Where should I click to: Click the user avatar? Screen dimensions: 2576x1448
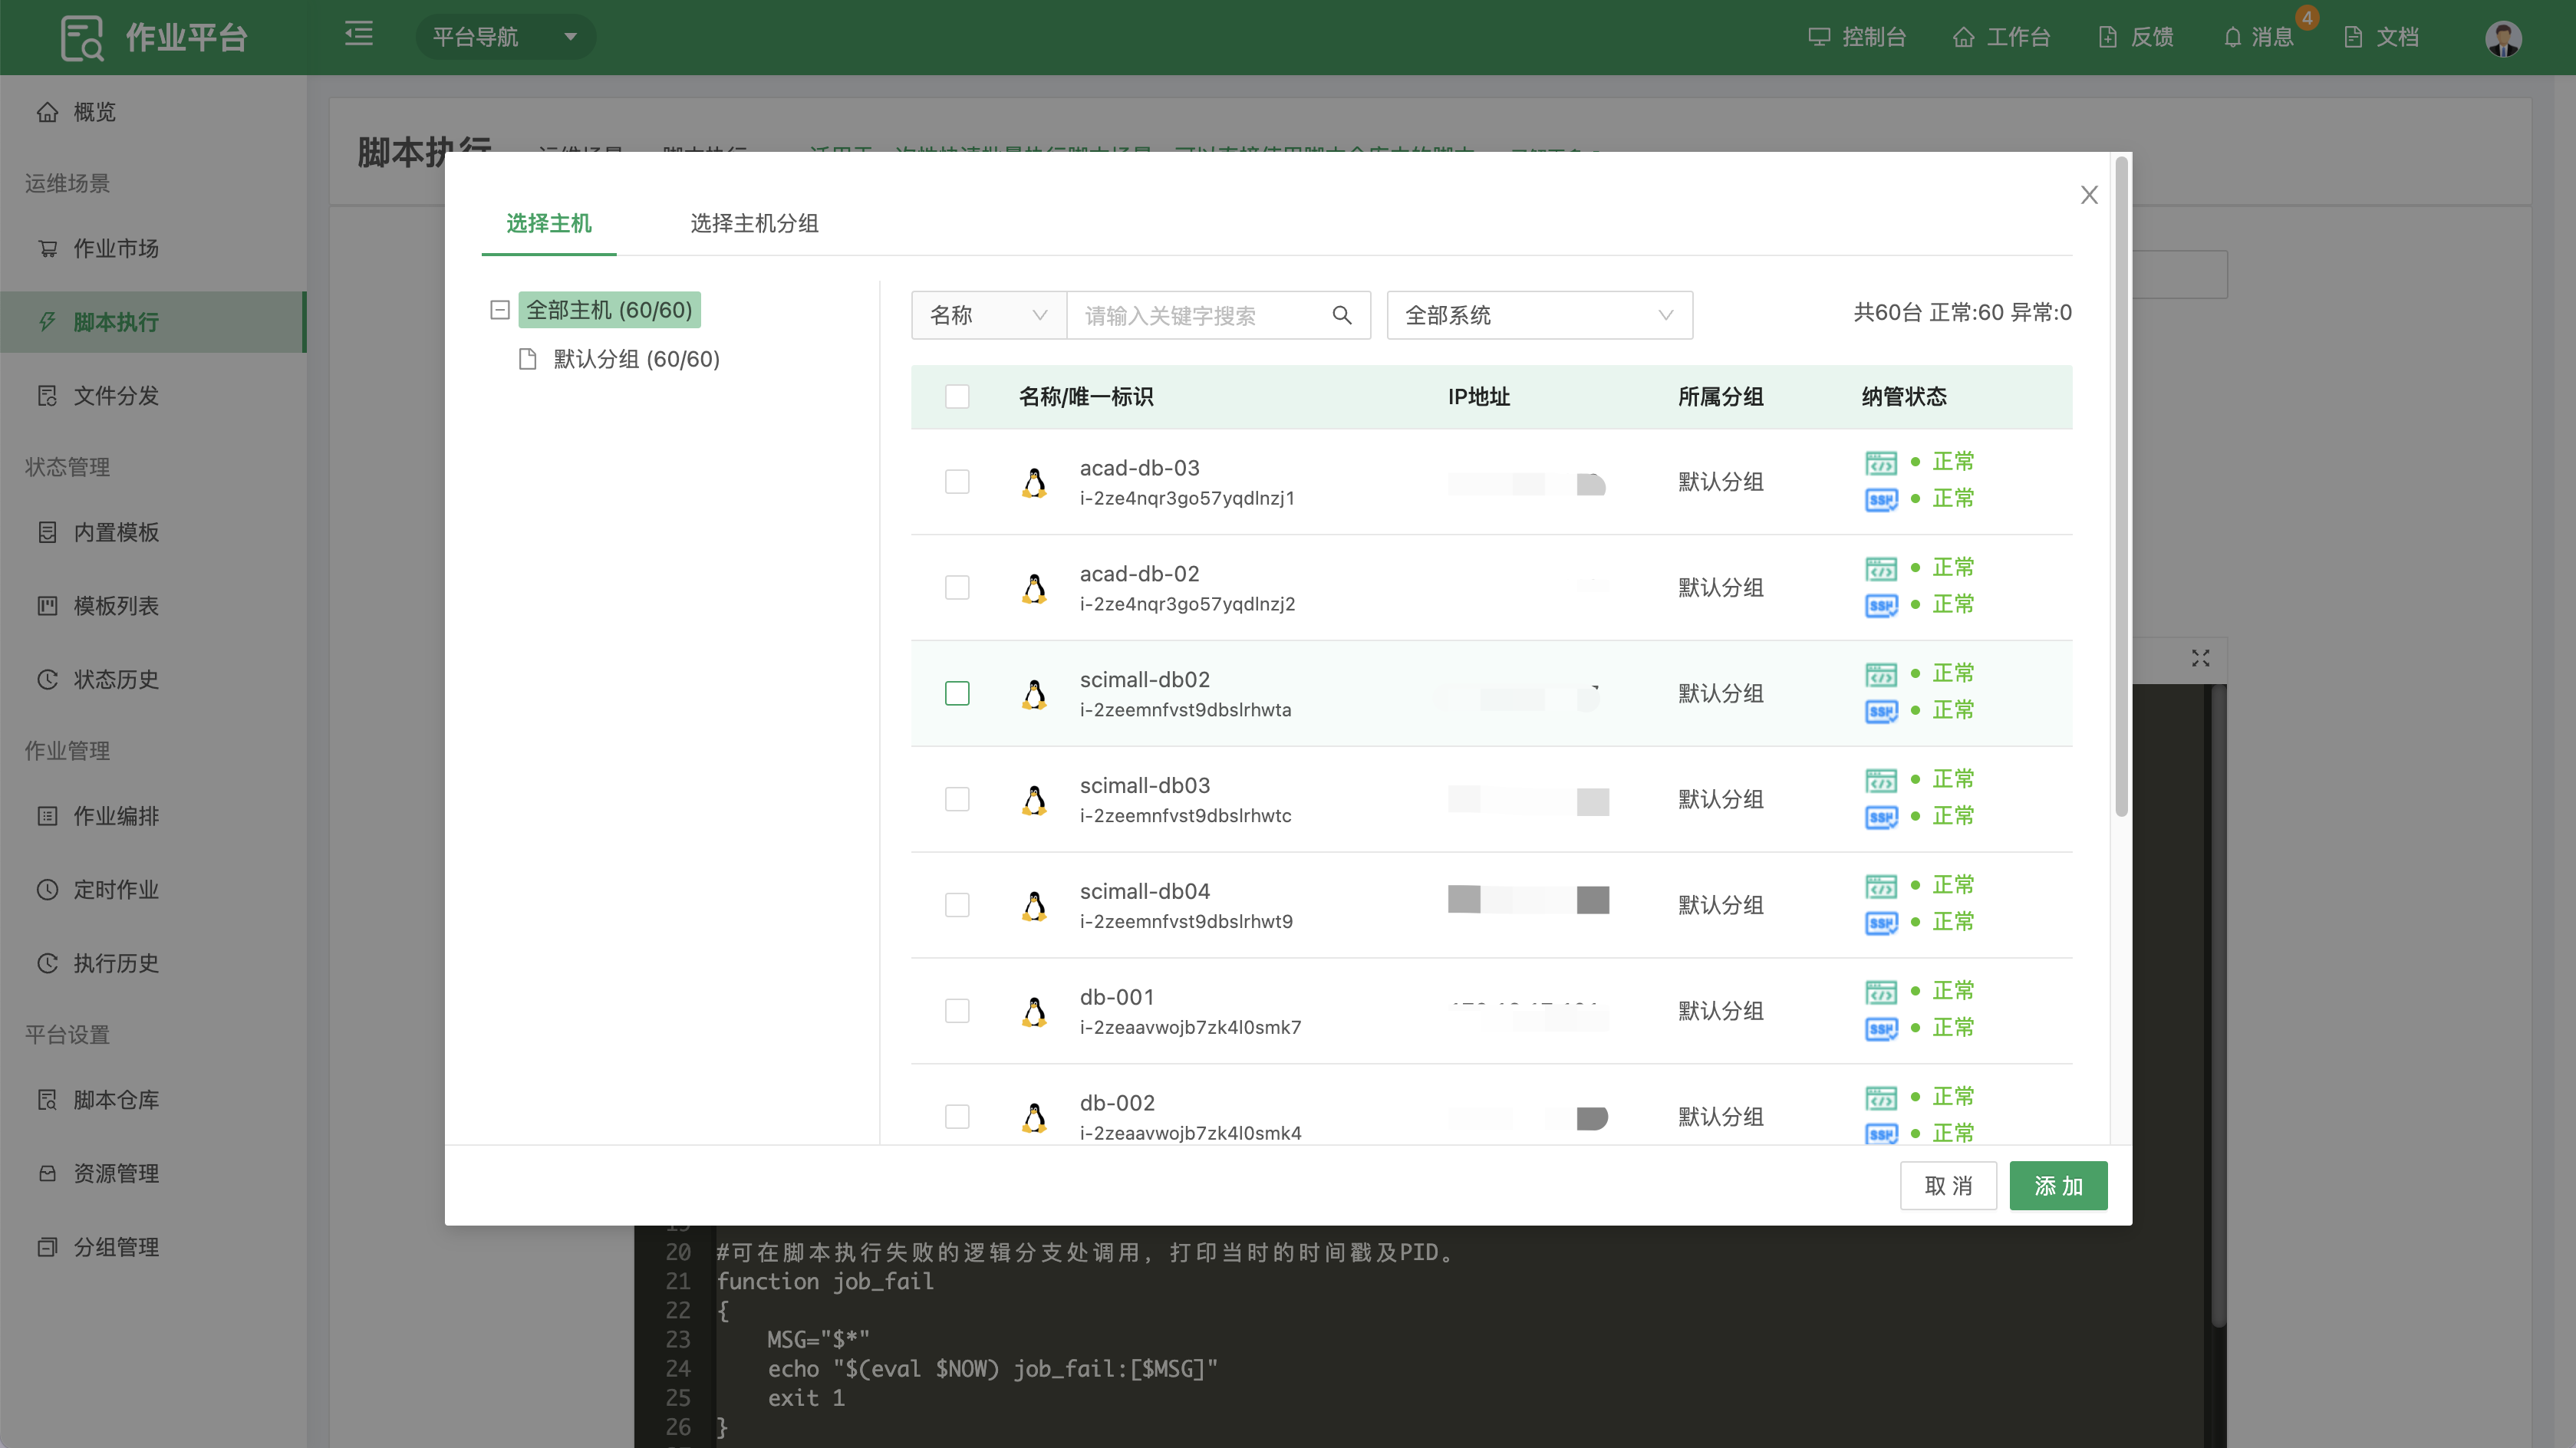tap(2503, 38)
